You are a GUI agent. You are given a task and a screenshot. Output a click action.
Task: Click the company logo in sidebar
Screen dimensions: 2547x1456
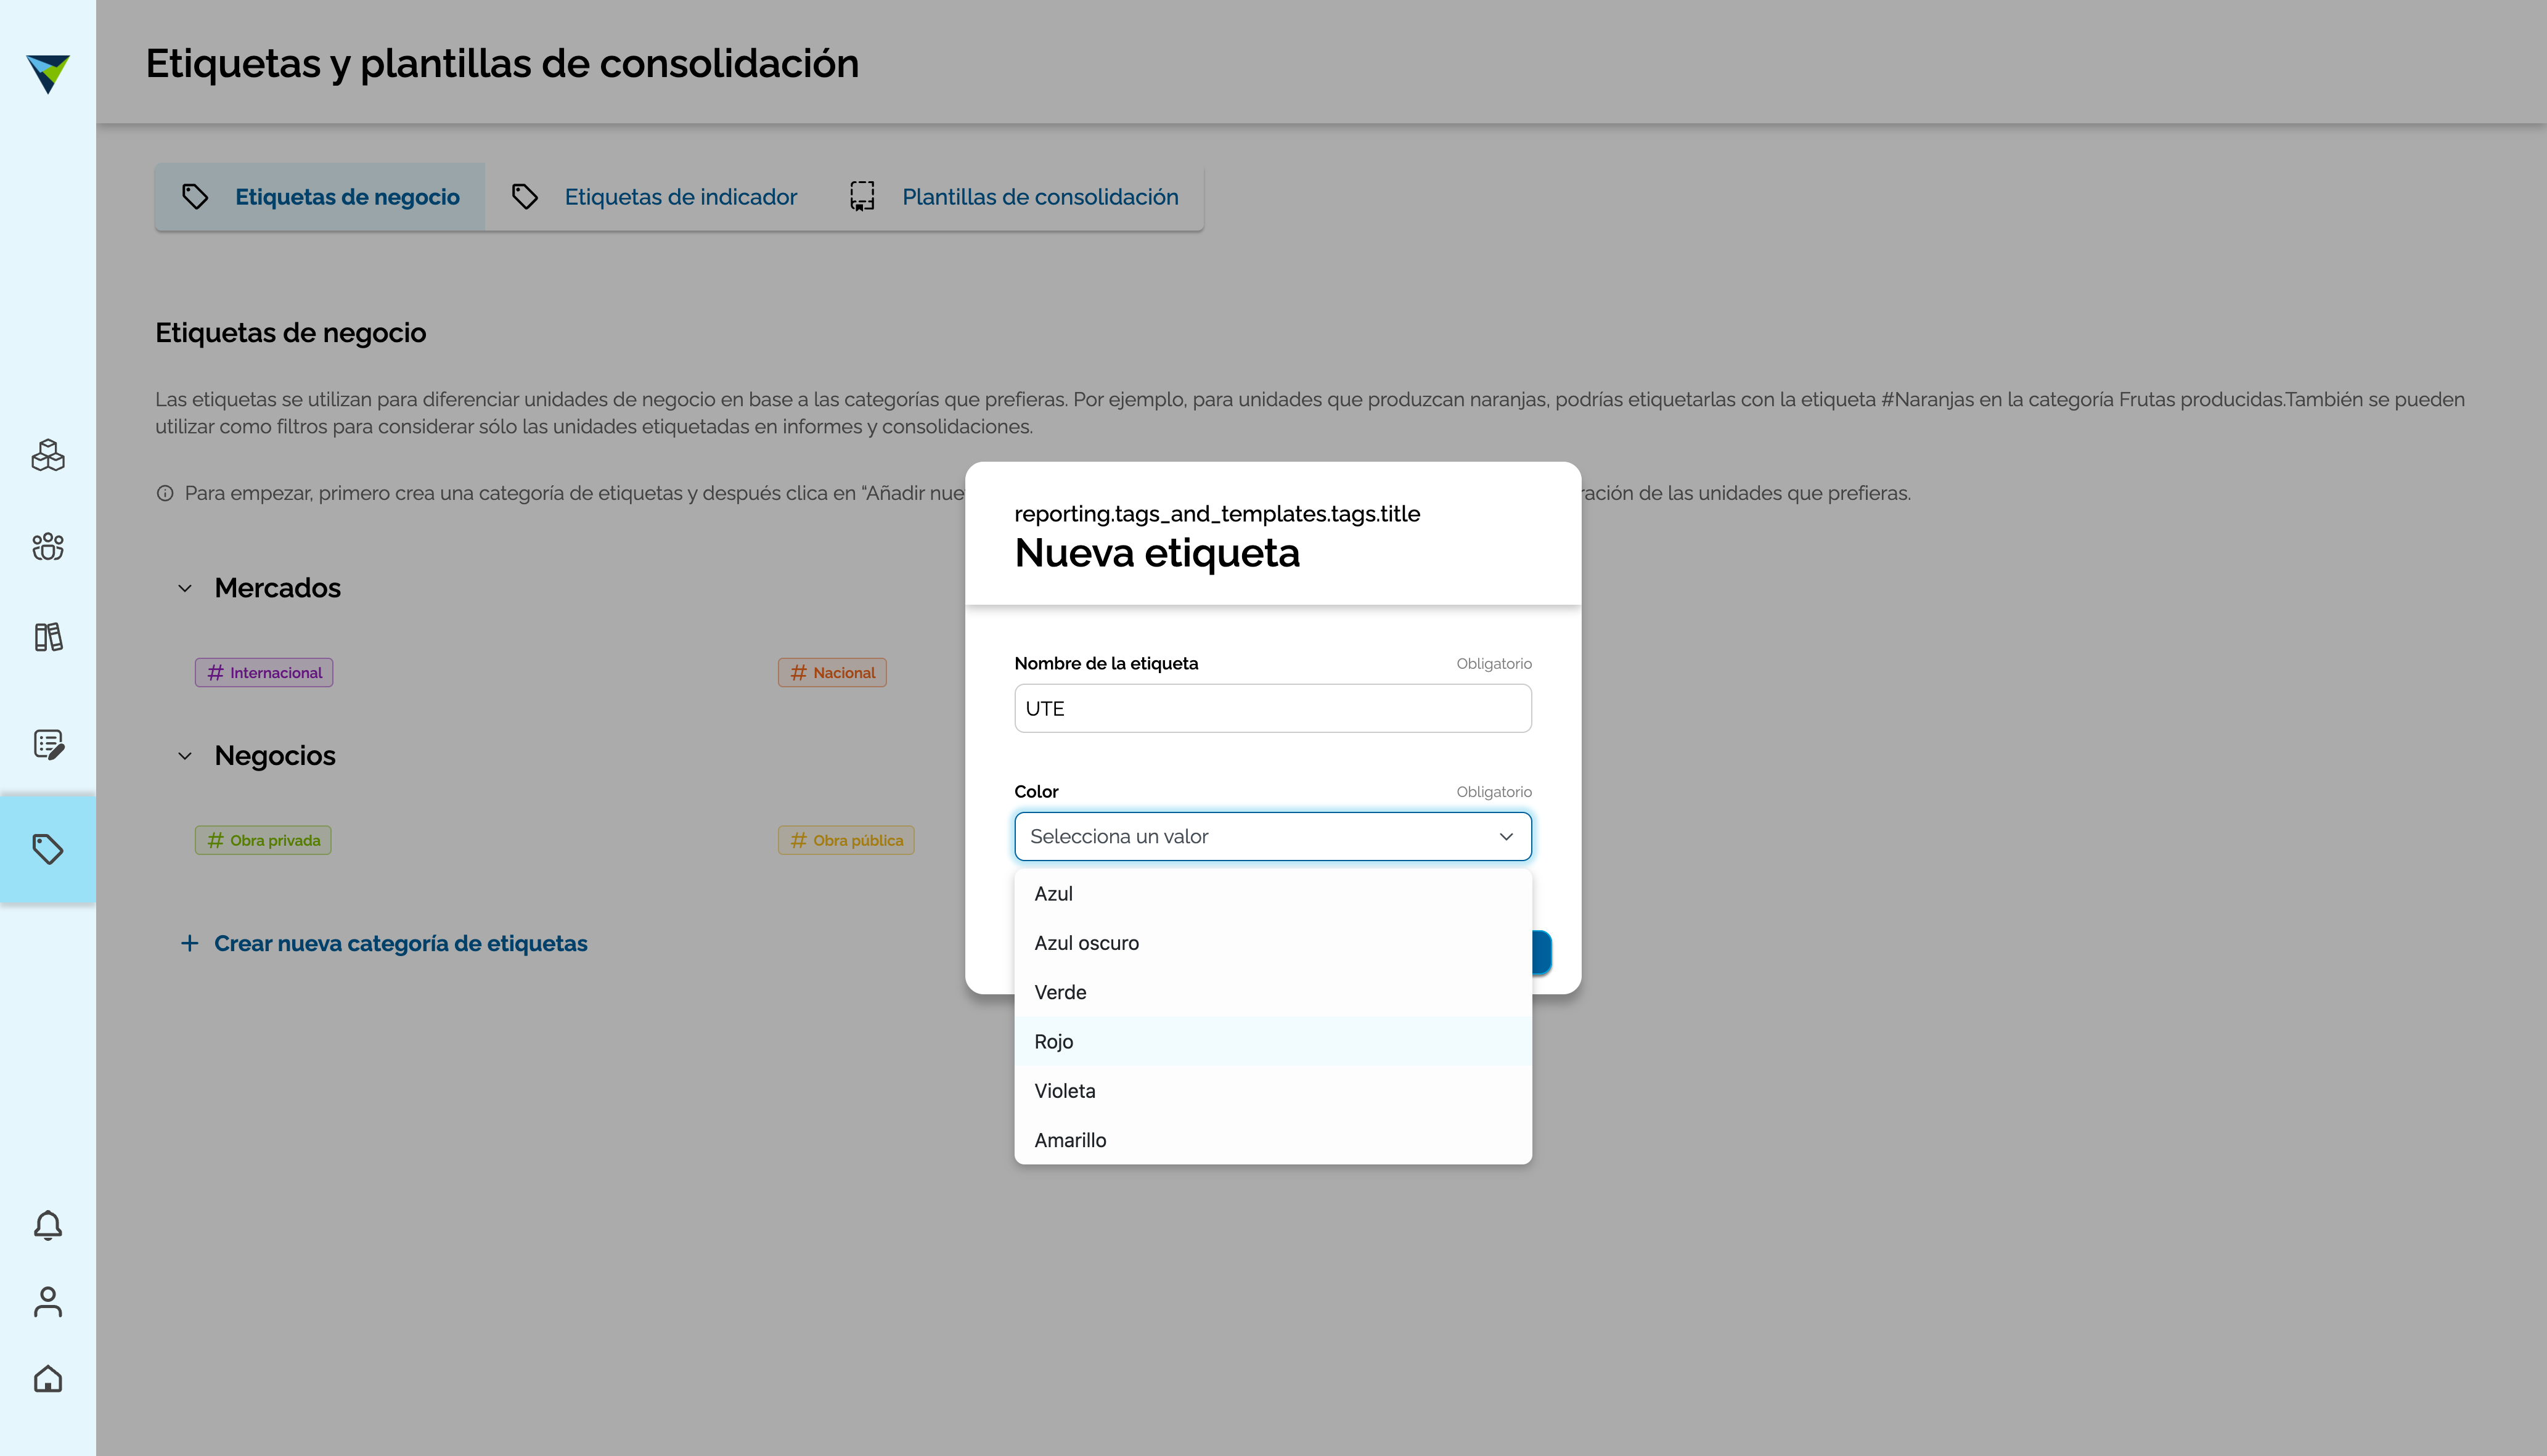48,73
